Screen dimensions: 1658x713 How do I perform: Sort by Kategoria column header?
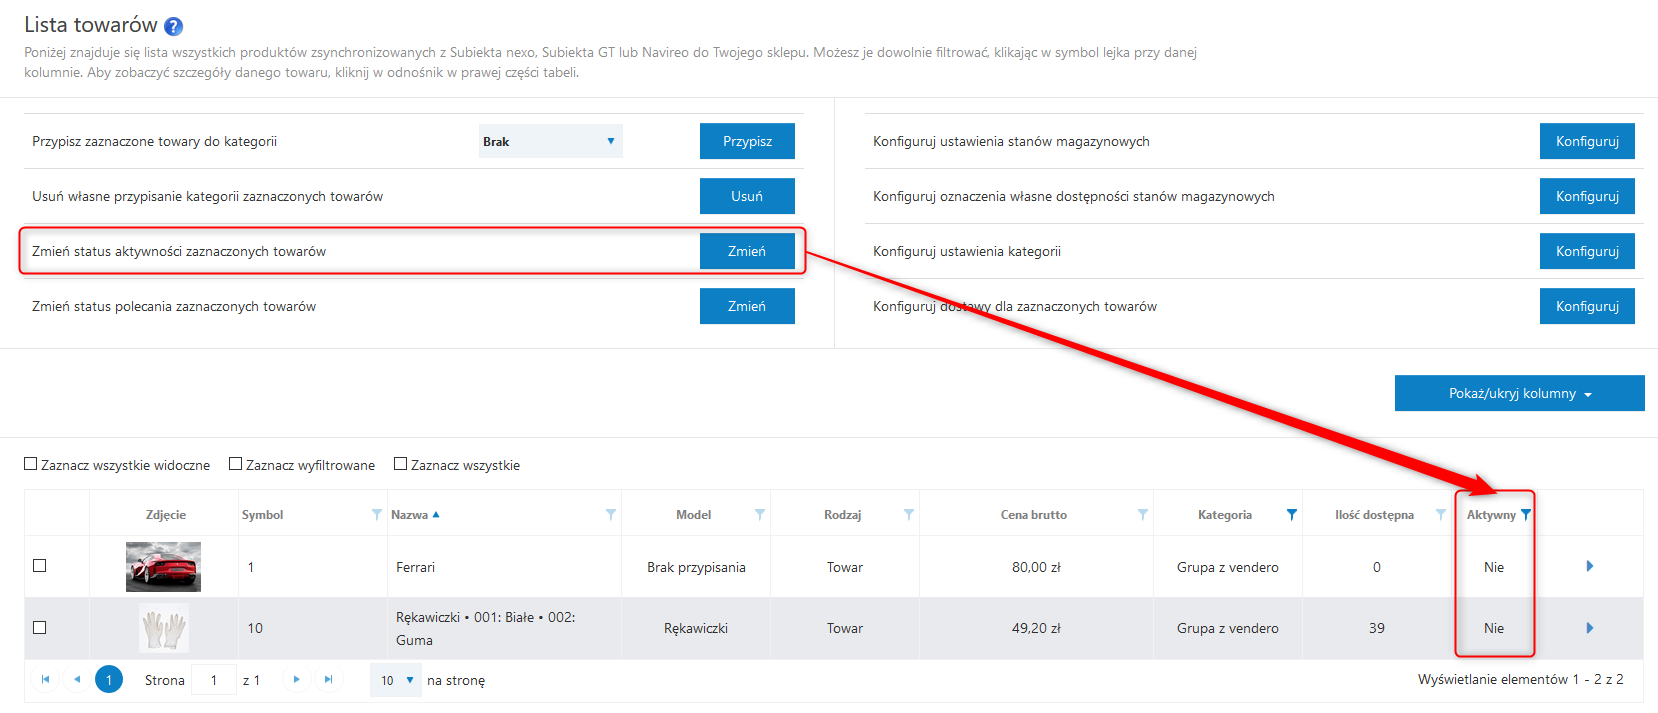coord(1224,514)
